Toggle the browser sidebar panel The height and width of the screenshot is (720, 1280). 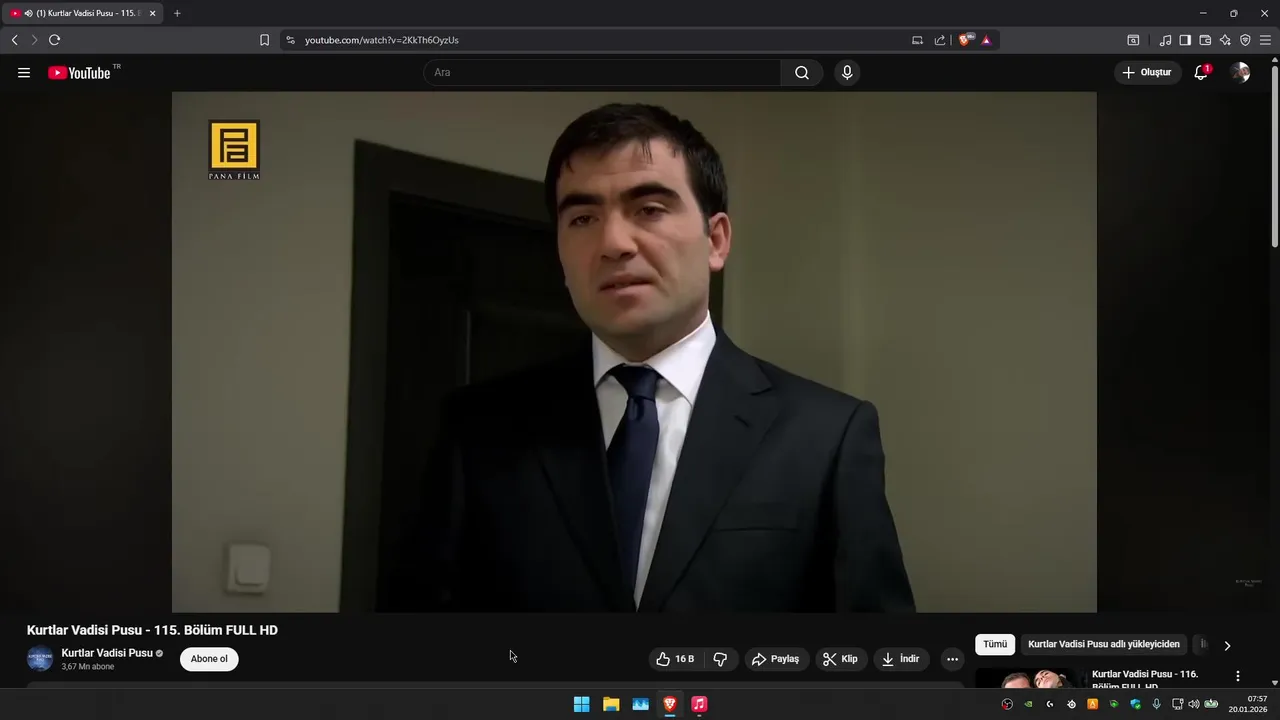[1185, 40]
